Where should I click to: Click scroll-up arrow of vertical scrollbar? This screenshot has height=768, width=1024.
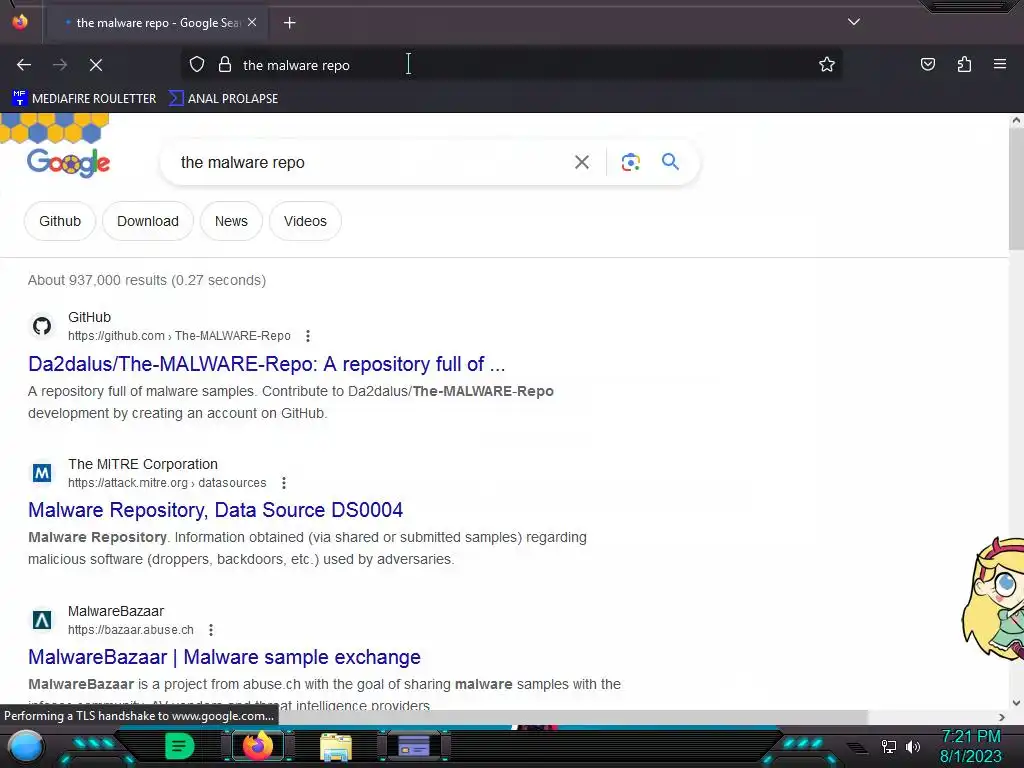pyautogui.click(x=1016, y=120)
